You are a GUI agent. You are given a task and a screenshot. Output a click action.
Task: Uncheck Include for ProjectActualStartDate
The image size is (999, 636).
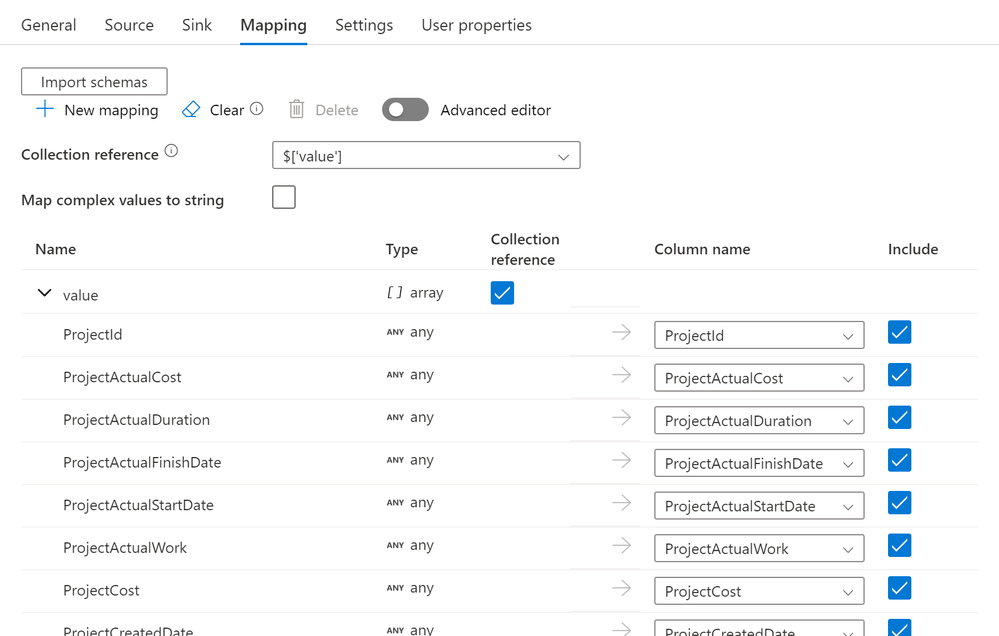(899, 503)
